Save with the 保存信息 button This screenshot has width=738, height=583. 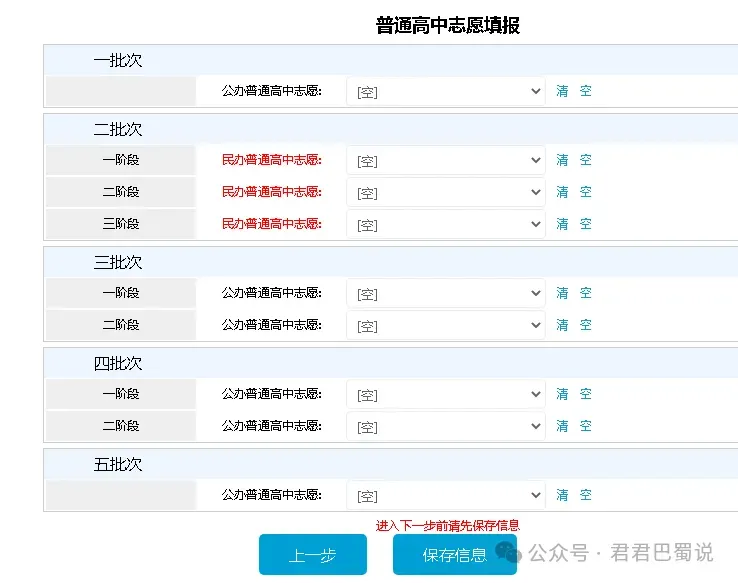(x=455, y=555)
